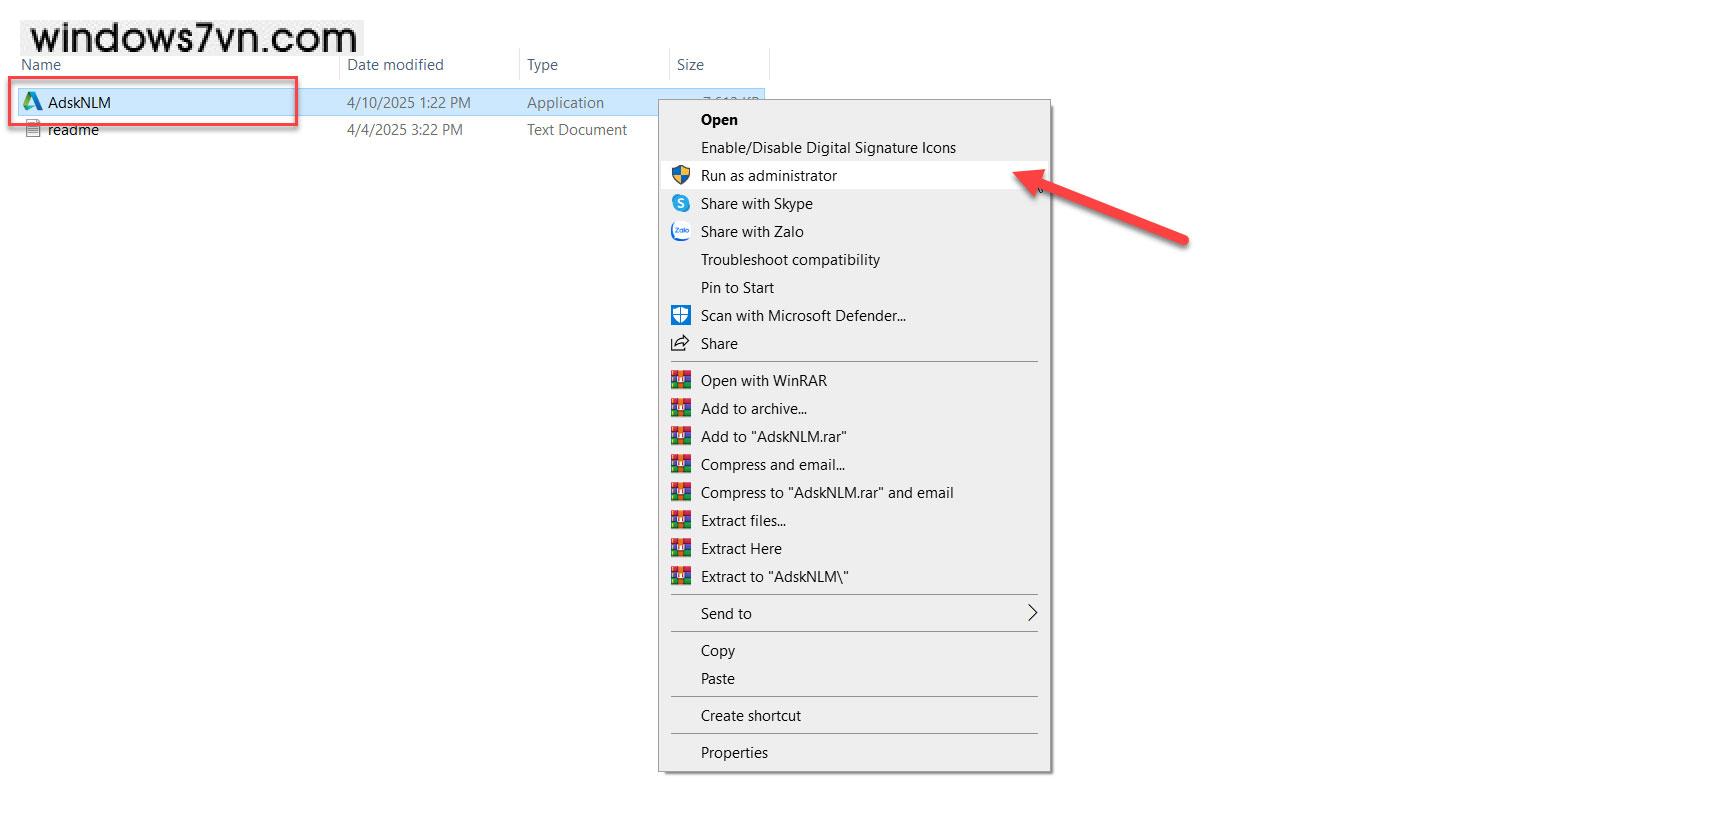Sort files by Size column header
The height and width of the screenshot is (818, 1720).
click(690, 65)
